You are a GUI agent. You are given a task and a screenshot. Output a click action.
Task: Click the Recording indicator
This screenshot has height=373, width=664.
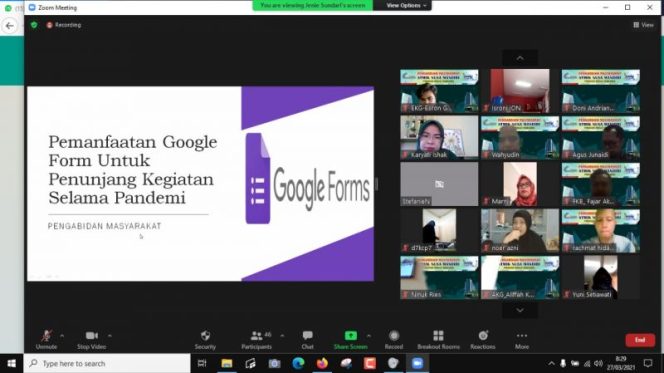tap(64, 25)
